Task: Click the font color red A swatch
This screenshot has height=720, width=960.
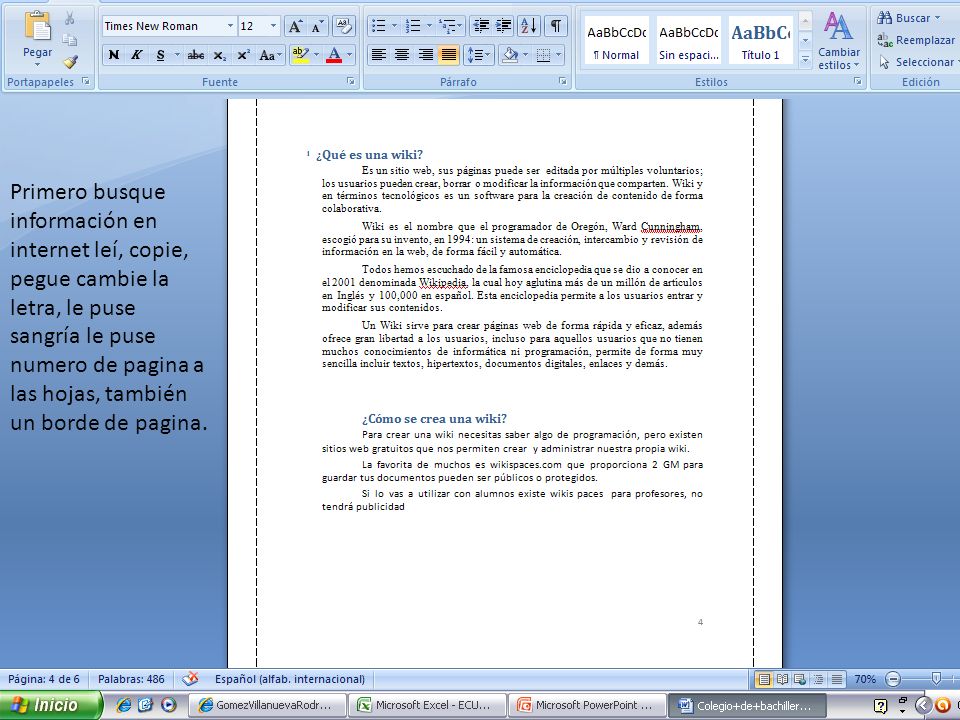Action: tap(334, 55)
